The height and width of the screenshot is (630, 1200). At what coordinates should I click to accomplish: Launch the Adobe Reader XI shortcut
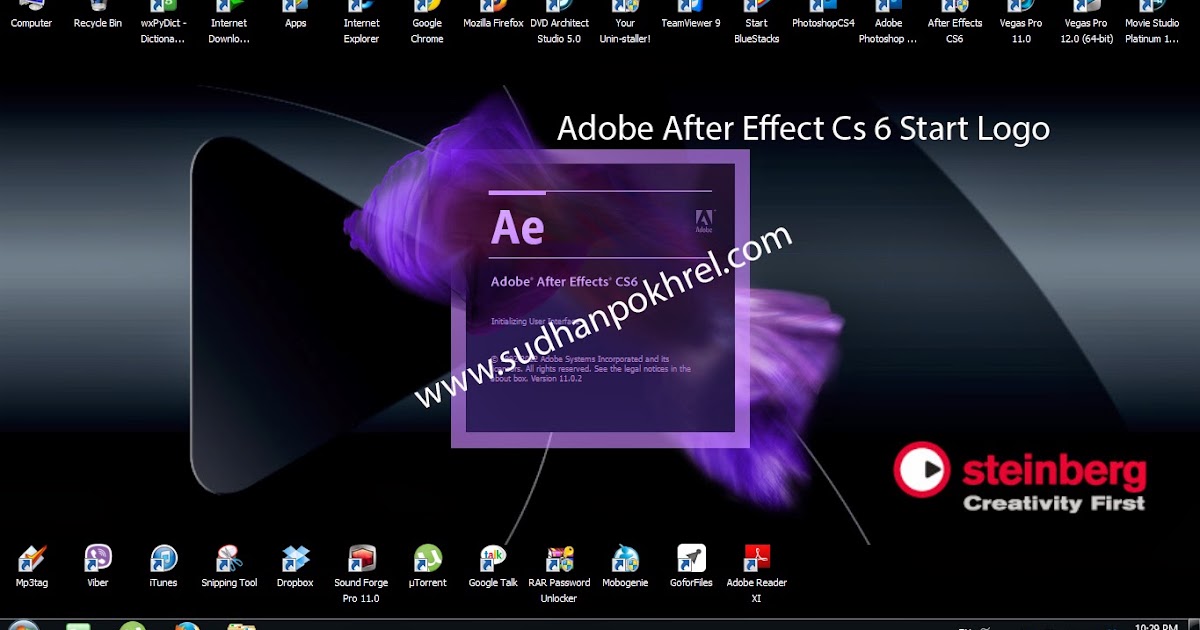[757, 574]
